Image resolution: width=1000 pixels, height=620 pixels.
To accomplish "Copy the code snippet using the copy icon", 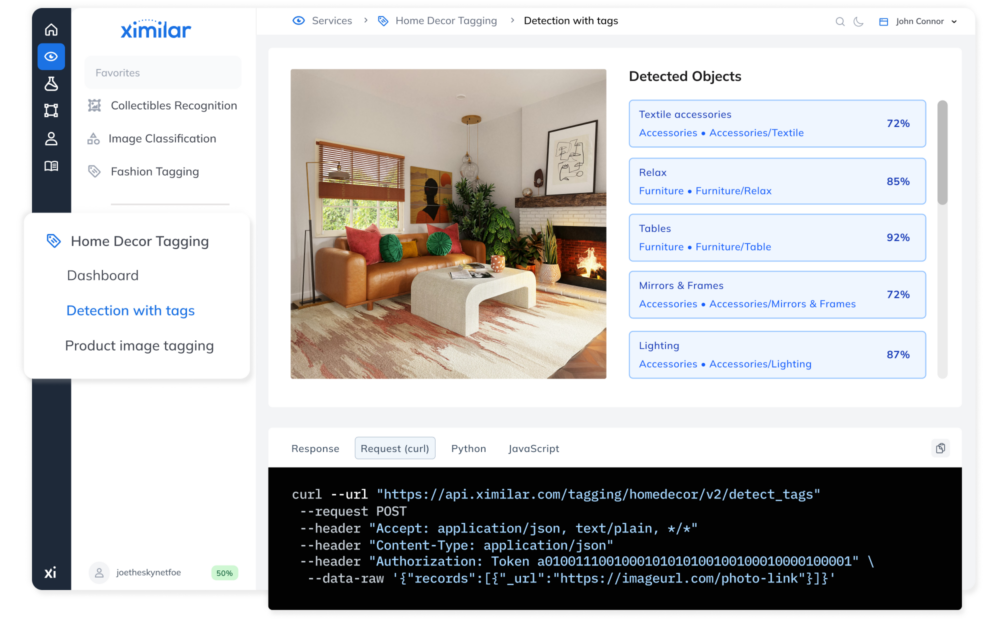I will (940, 448).
